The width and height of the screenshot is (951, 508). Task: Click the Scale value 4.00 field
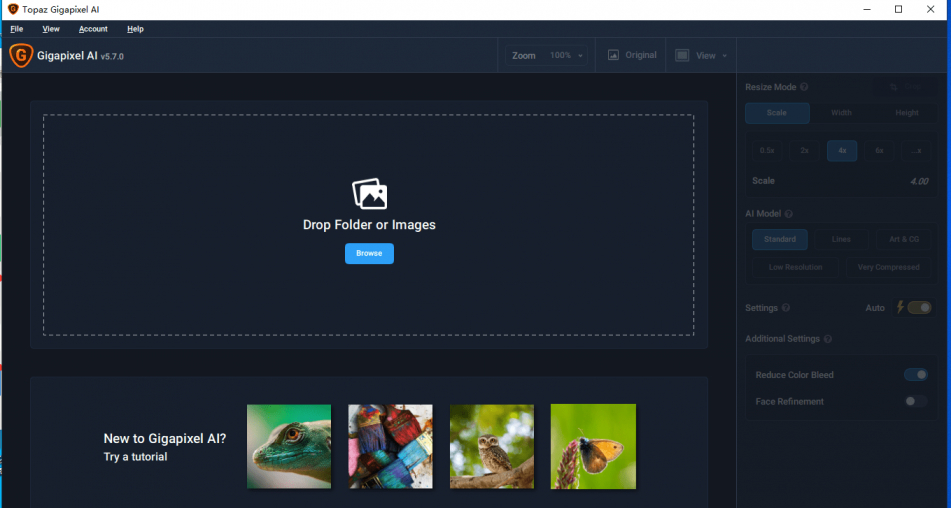click(919, 181)
